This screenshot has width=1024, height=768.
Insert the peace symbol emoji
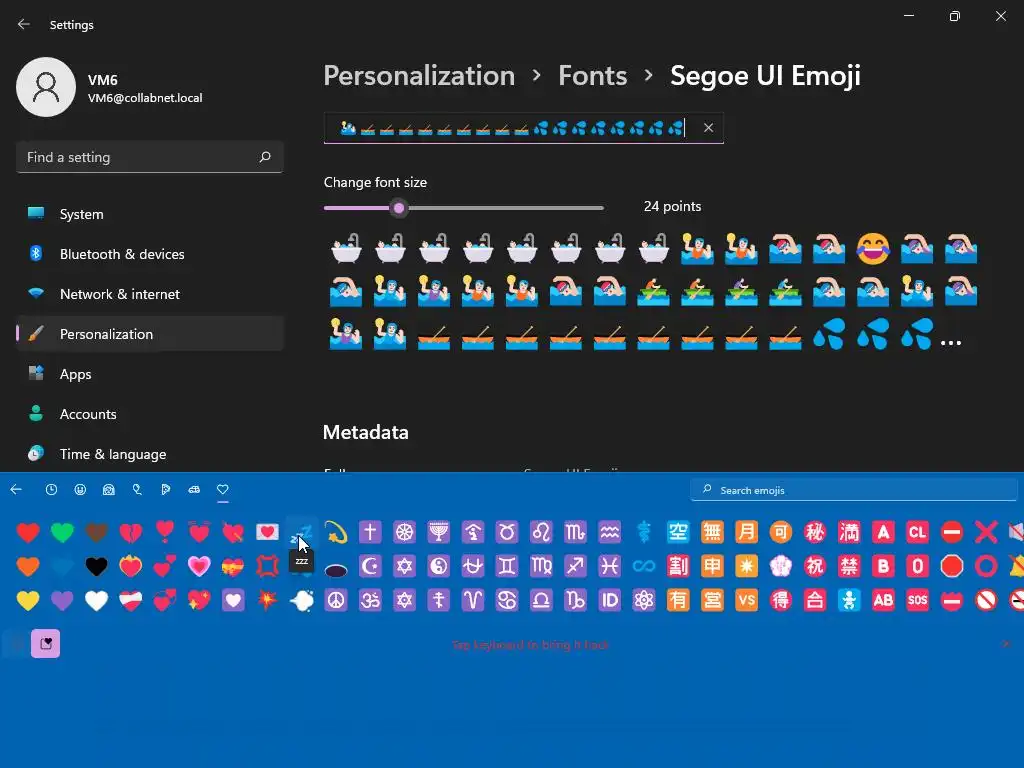coord(336,600)
